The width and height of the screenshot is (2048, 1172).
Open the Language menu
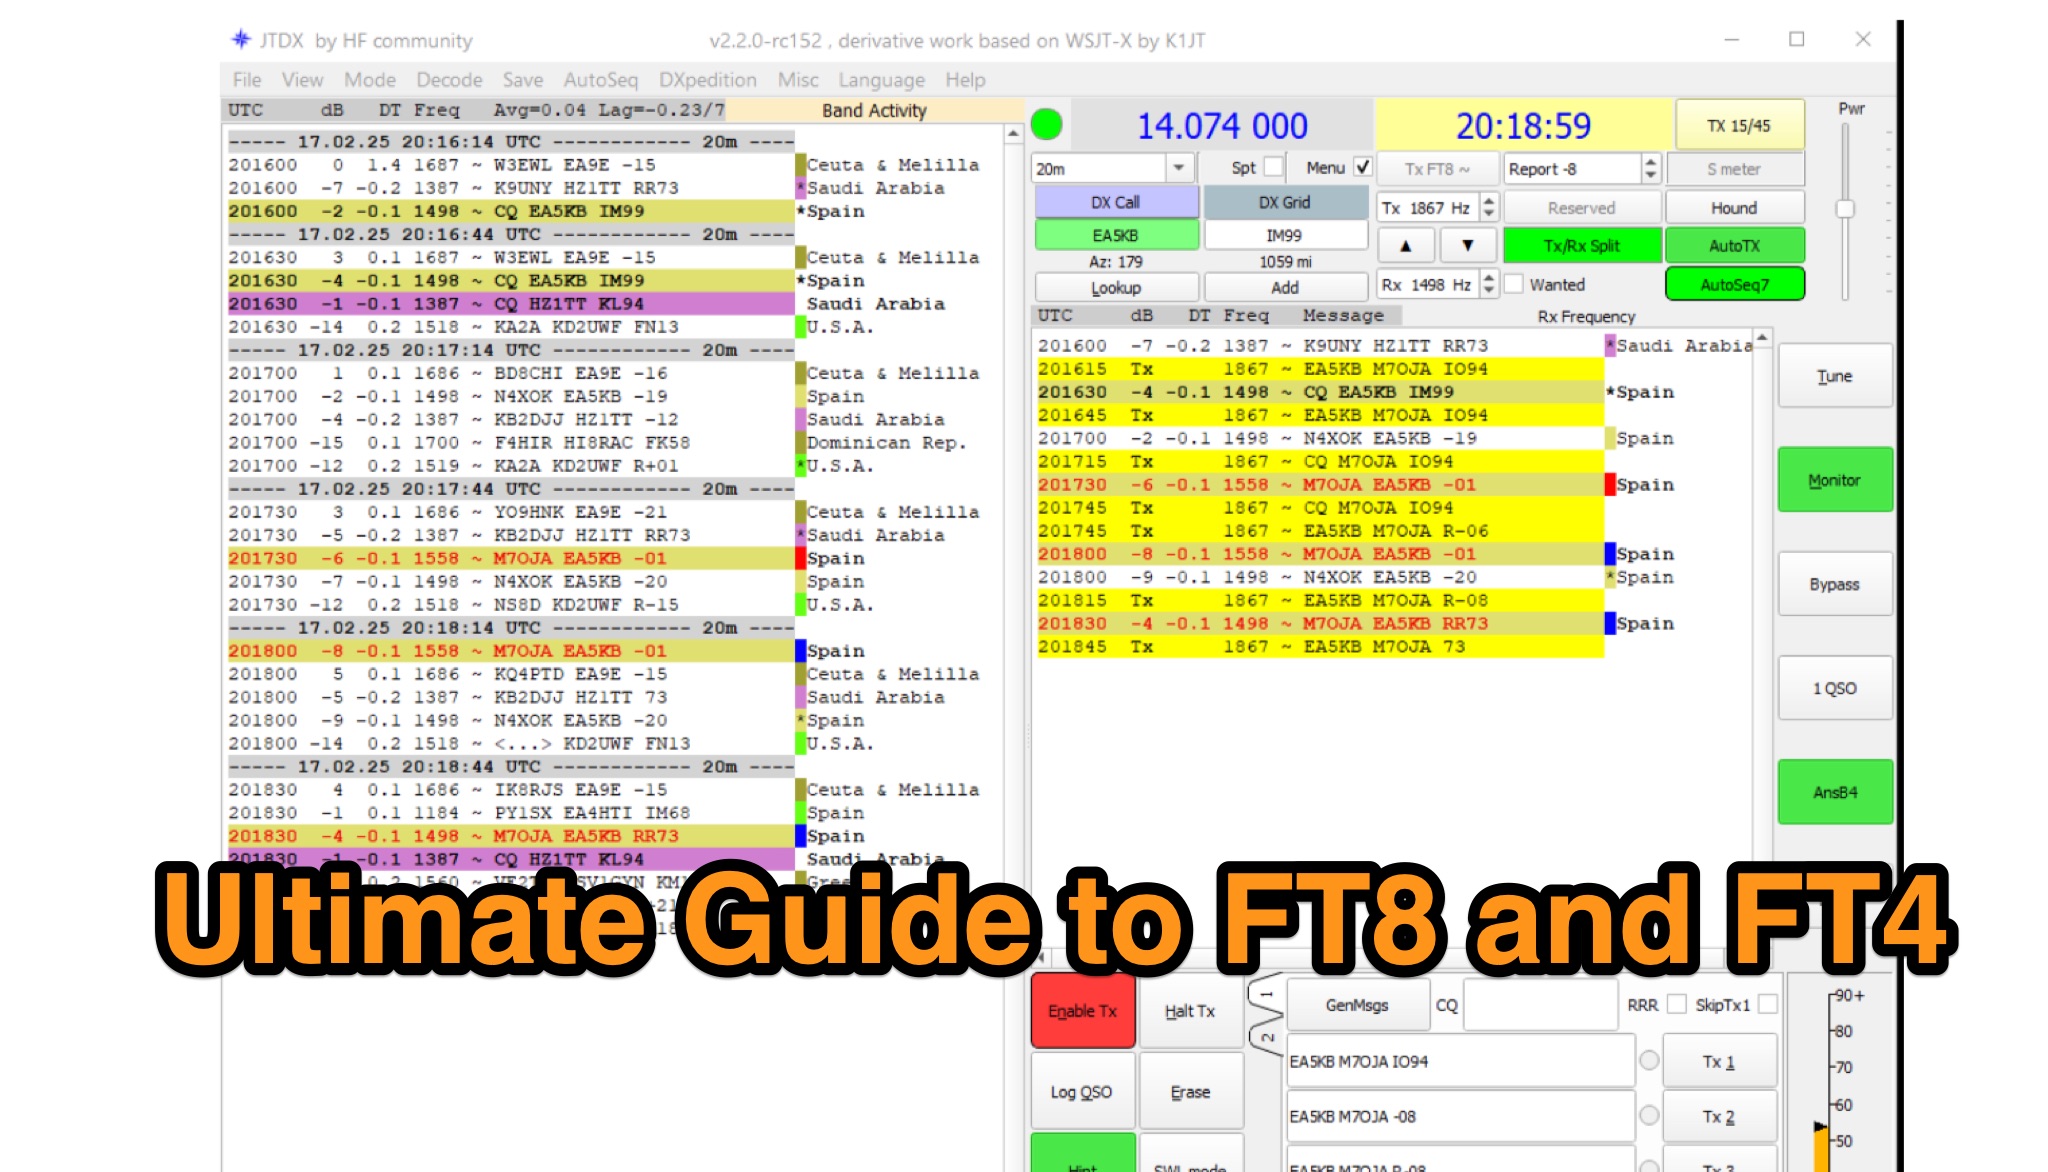tap(881, 80)
